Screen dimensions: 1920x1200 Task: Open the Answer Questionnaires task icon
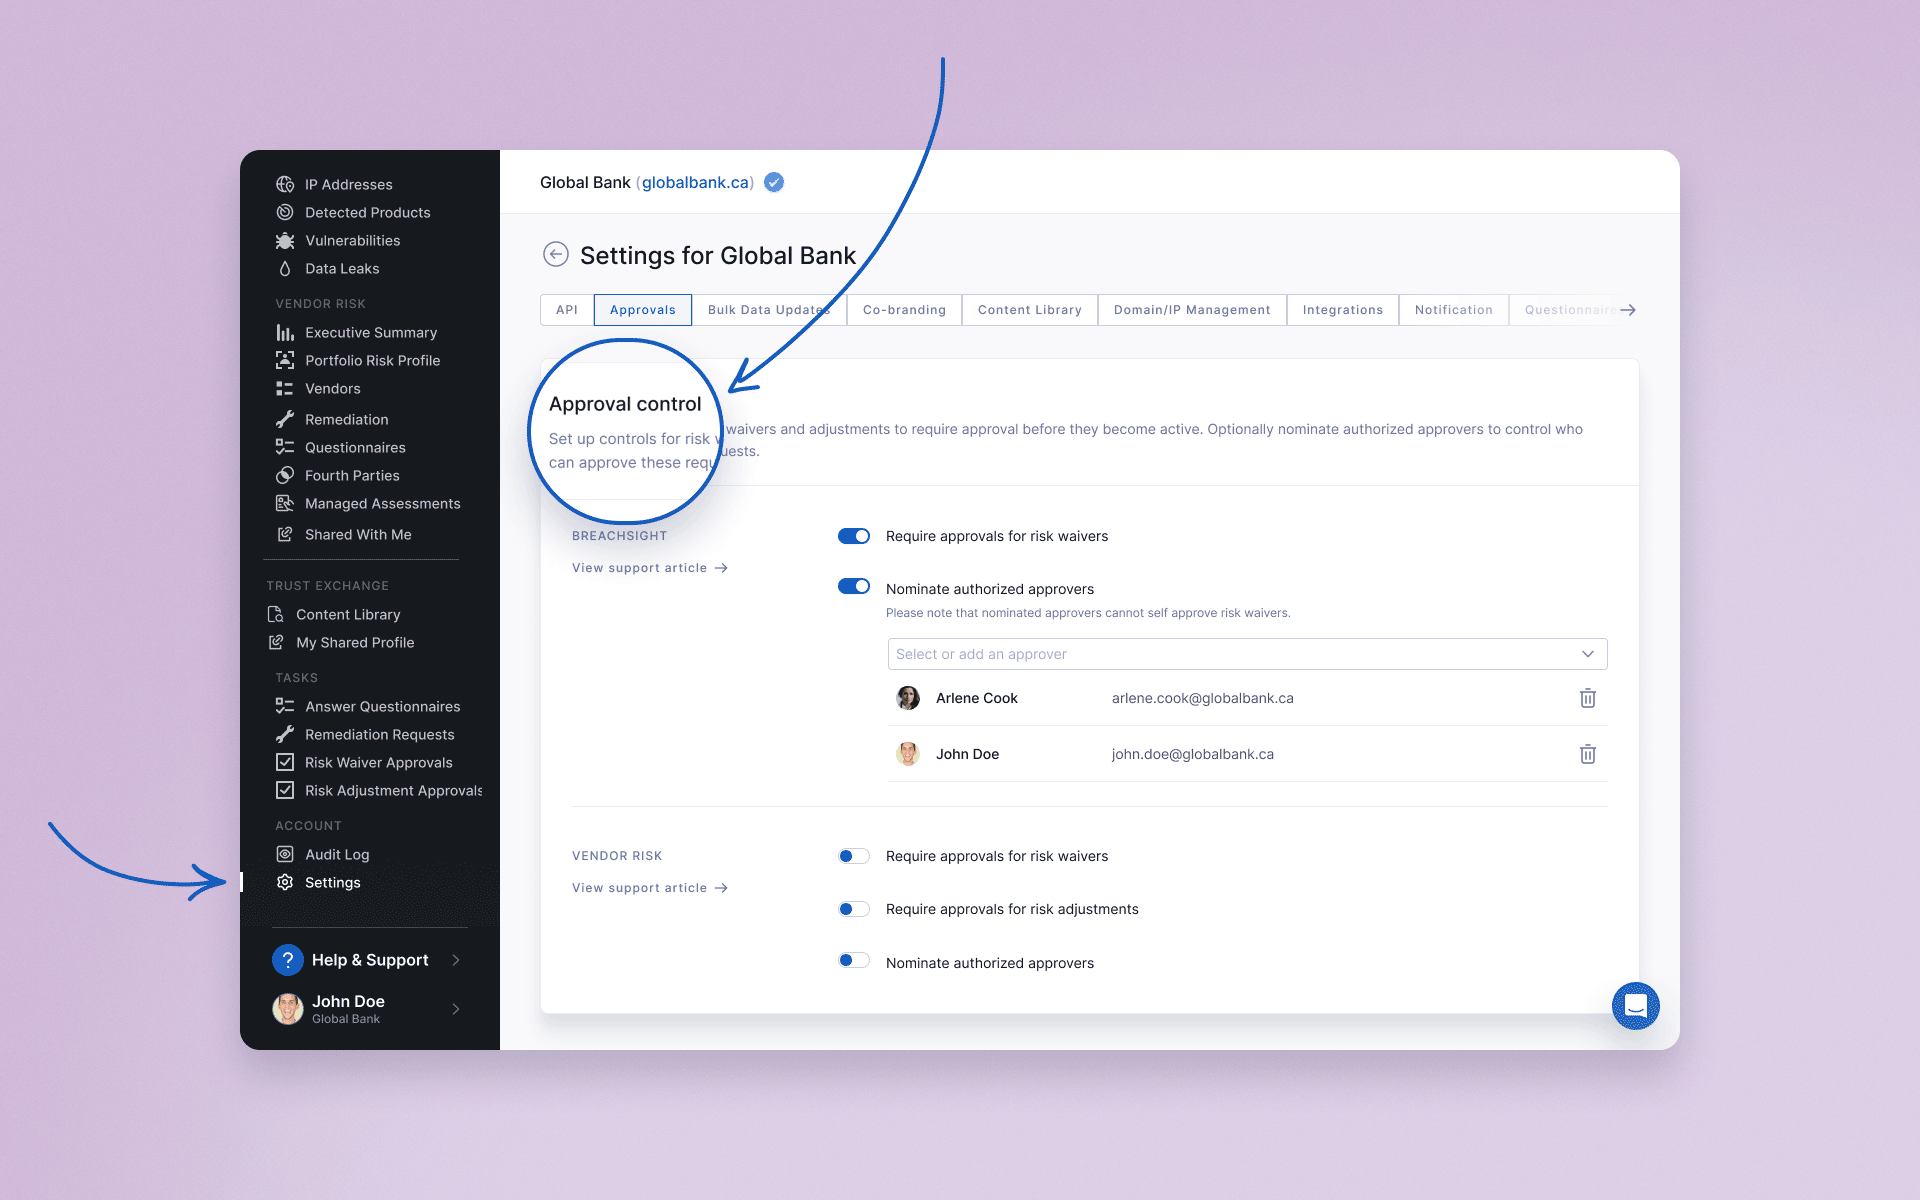point(285,706)
